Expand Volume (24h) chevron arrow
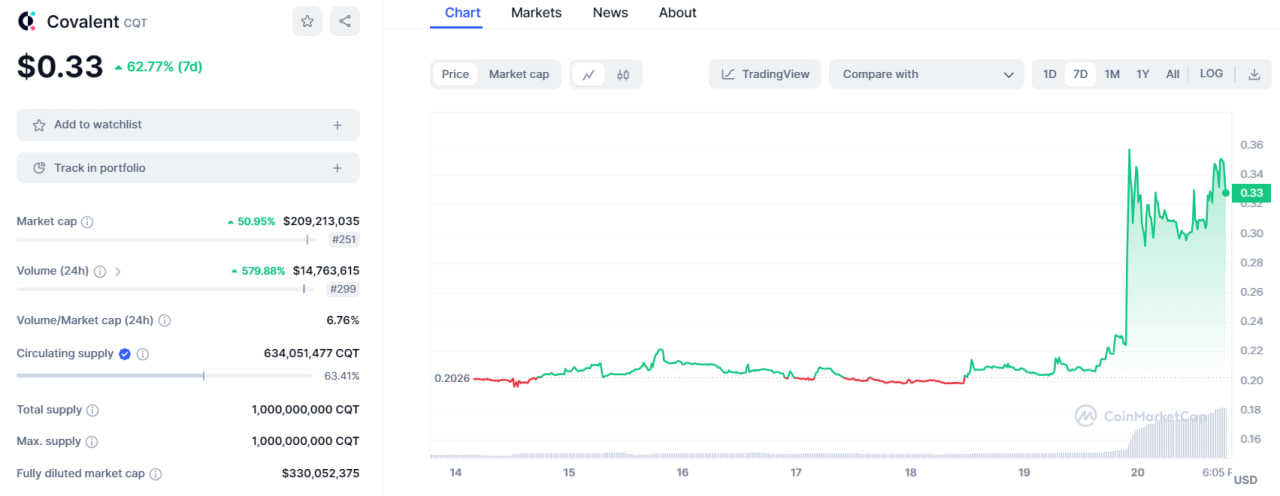This screenshot has height=496, width=1280. coord(118,271)
